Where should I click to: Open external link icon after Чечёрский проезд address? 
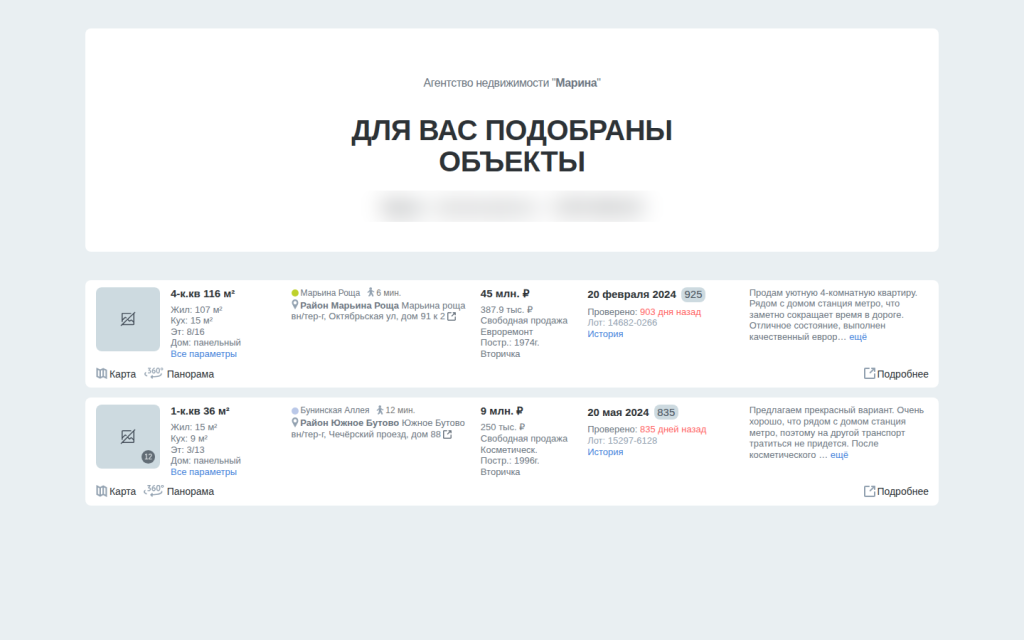447,434
